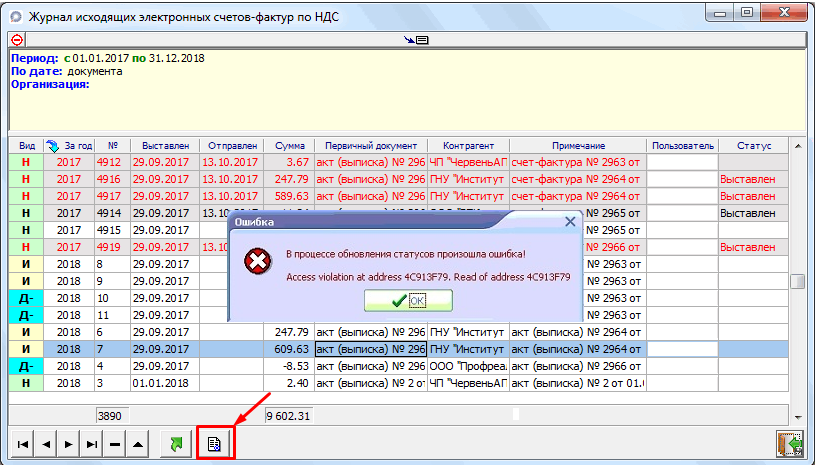Click the exit door icon at bottom right
The height and width of the screenshot is (465, 817).
click(790, 443)
